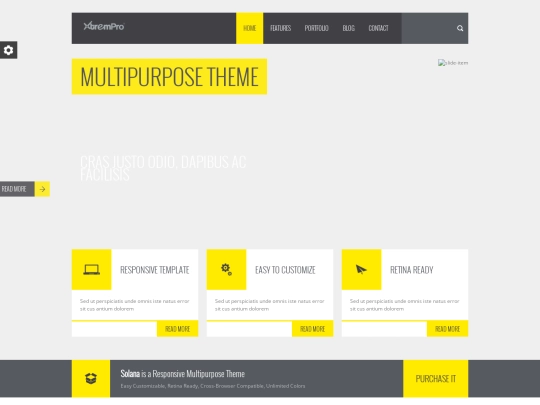The image size is (540, 405).
Task: Click Read More under Responsive Template
Action: 177,329
